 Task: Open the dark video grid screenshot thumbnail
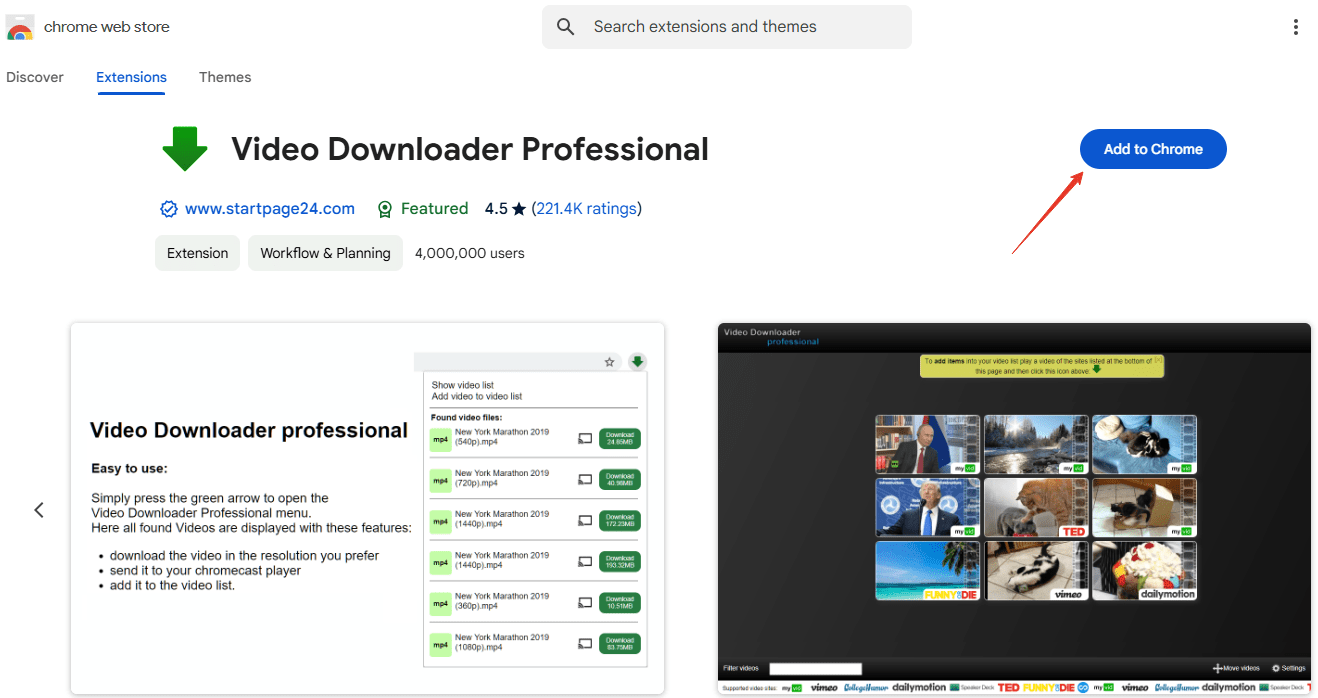click(x=1014, y=508)
